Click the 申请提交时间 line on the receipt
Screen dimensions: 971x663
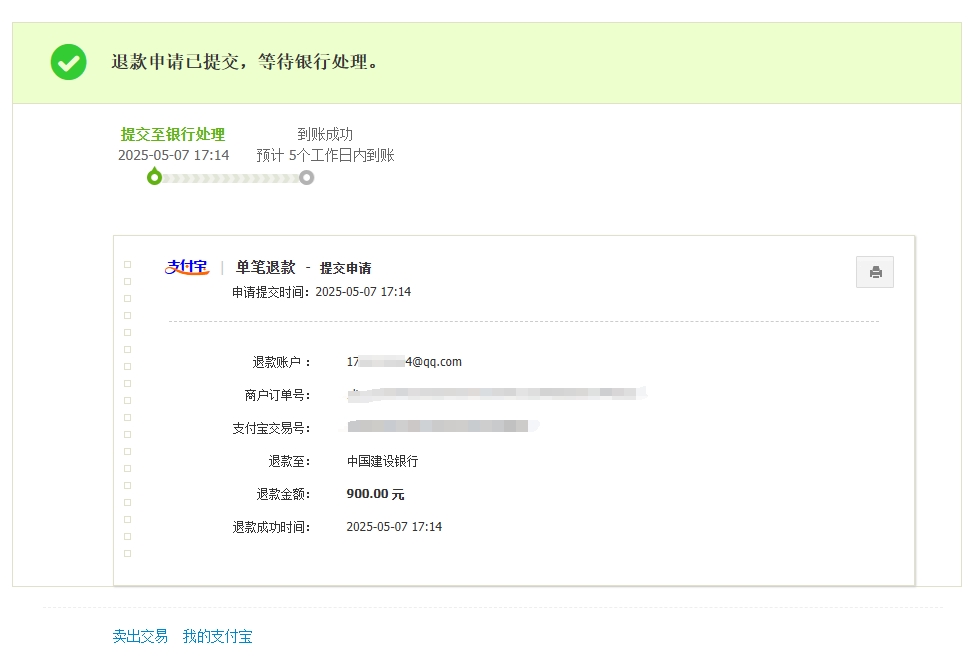(321, 292)
